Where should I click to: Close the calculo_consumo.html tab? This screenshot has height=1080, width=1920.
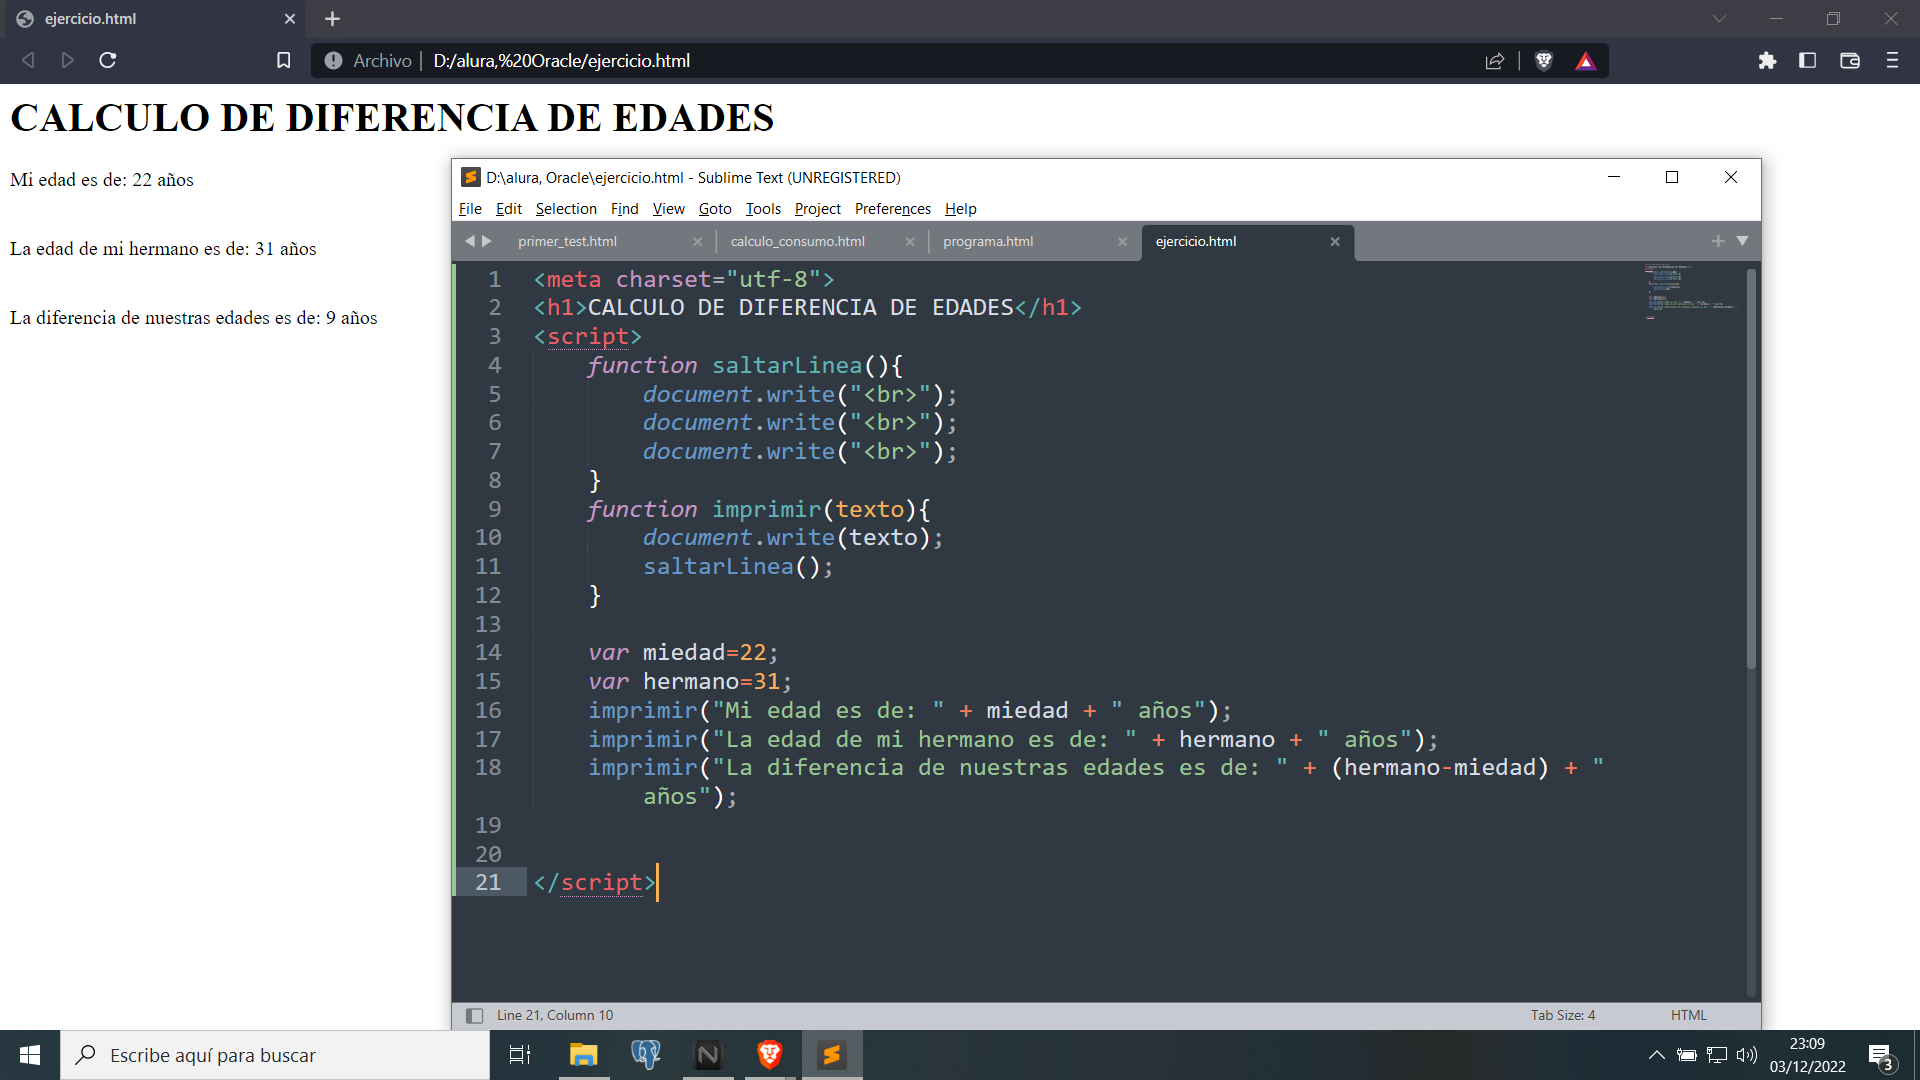pyautogui.click(x=910, y=242)
